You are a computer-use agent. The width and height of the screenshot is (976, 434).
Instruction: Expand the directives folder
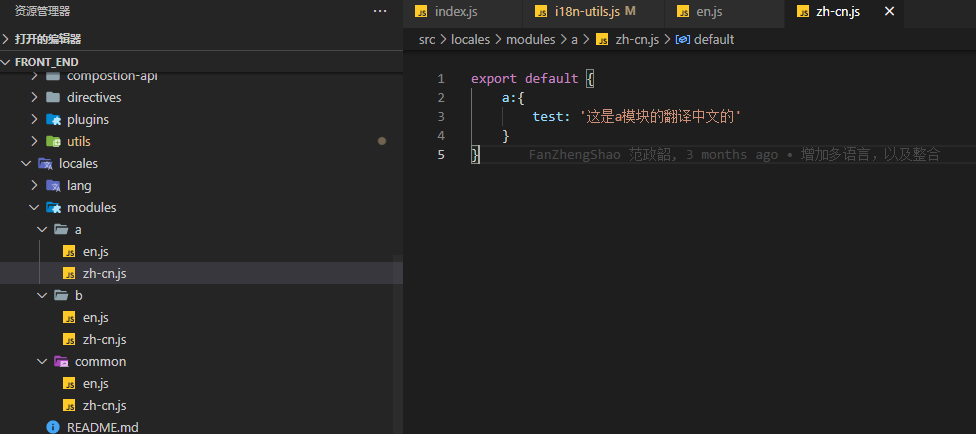point(34,97)
